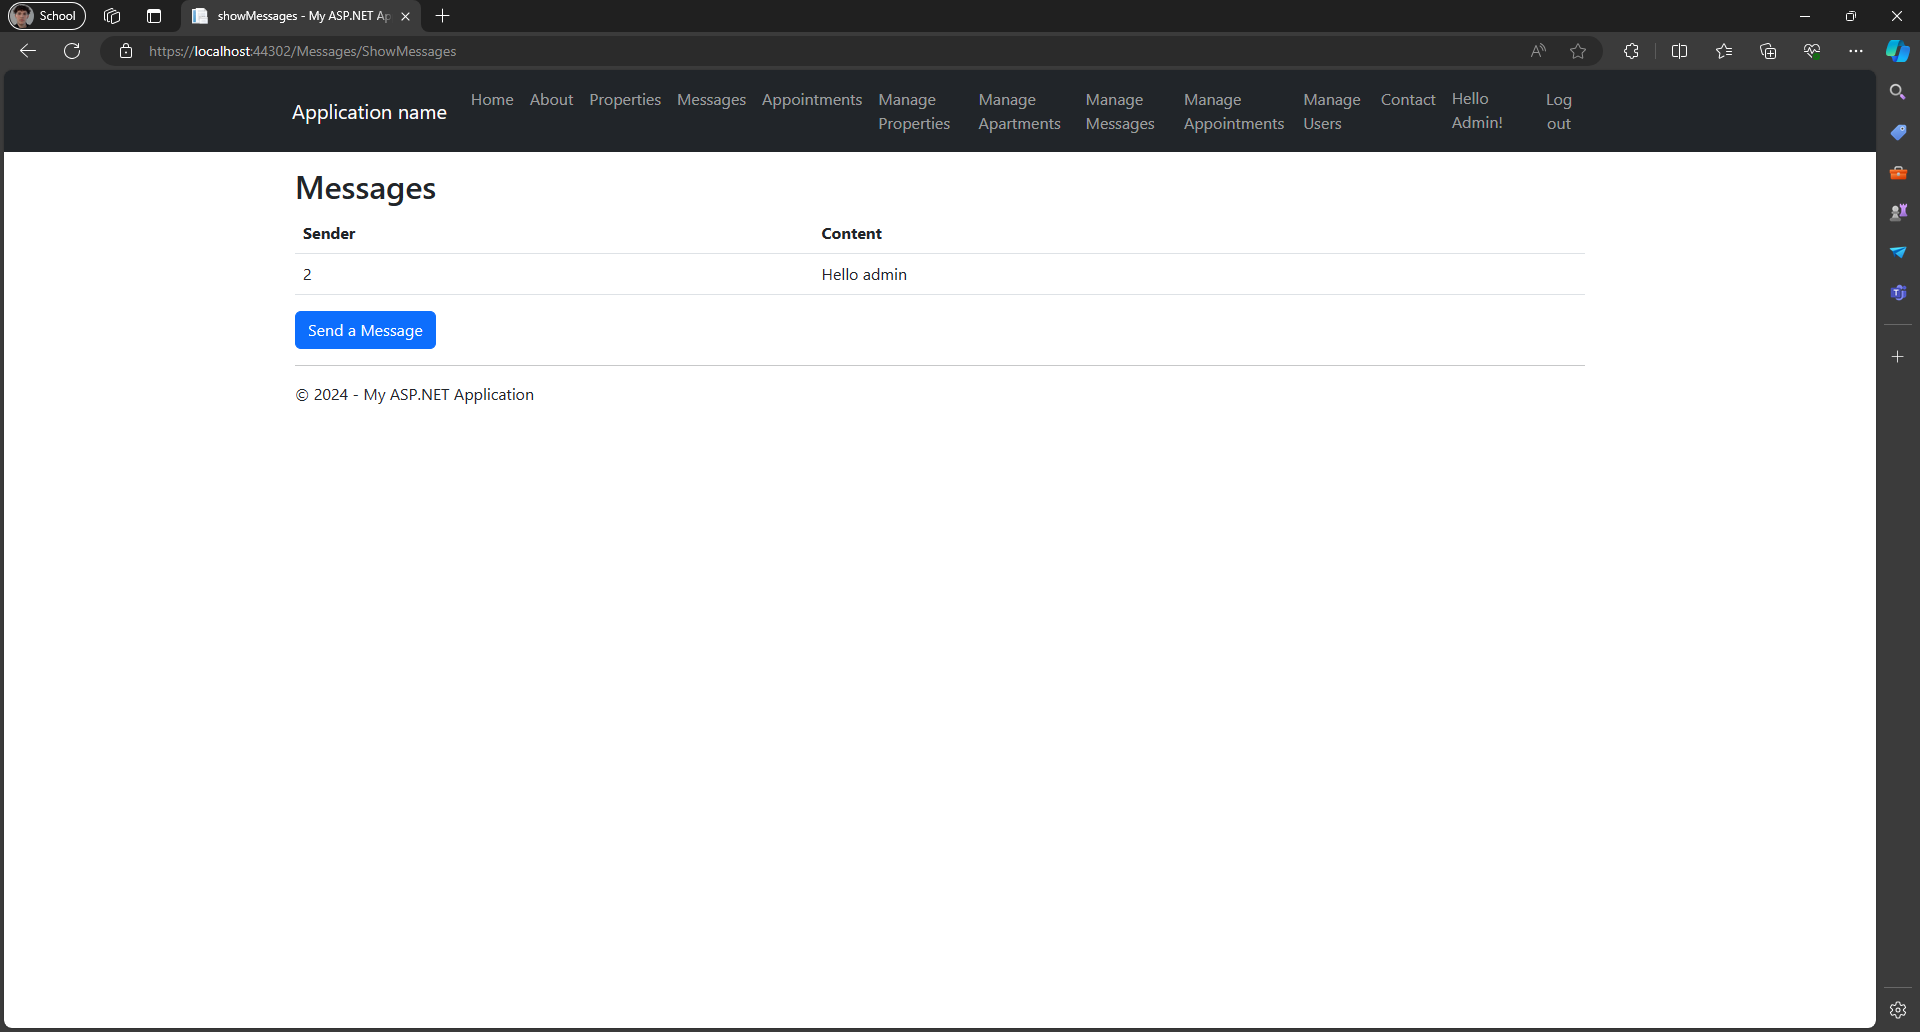Restore down the browser window
Image resolution: width=1920 pixels, height=1032 pixels.
(1851, 16)
